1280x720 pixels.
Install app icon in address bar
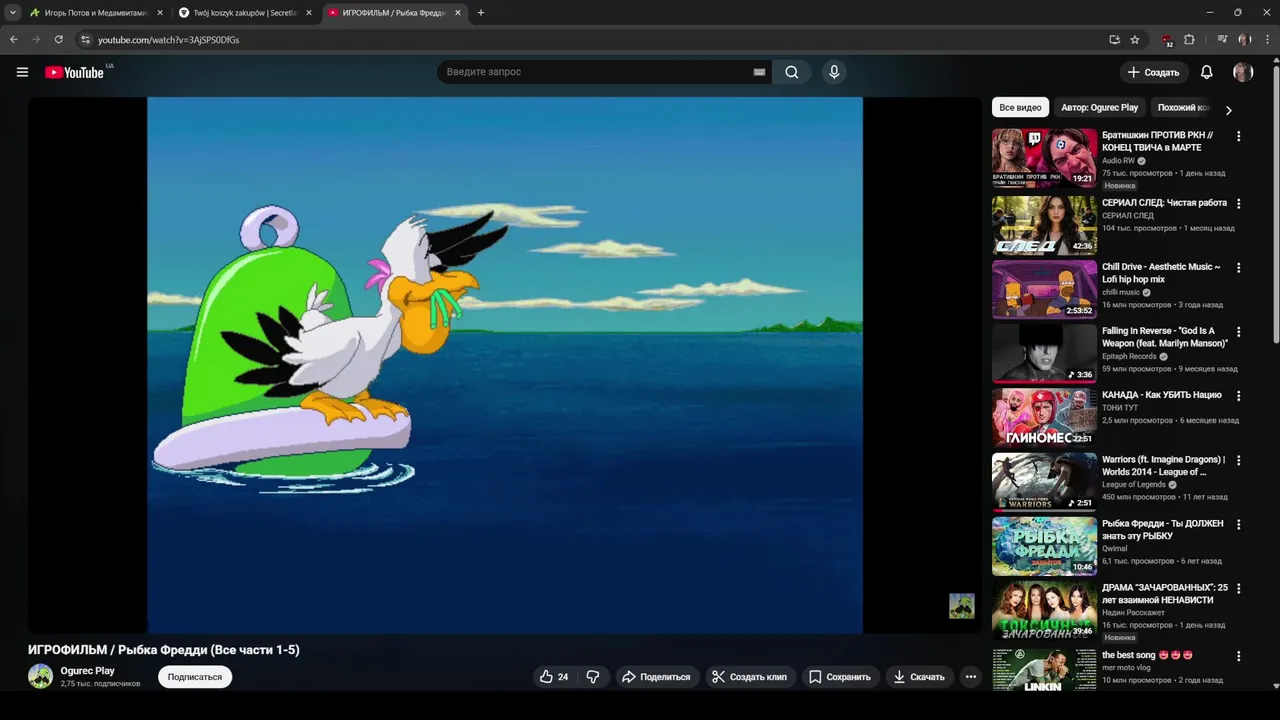(1114, 40)
